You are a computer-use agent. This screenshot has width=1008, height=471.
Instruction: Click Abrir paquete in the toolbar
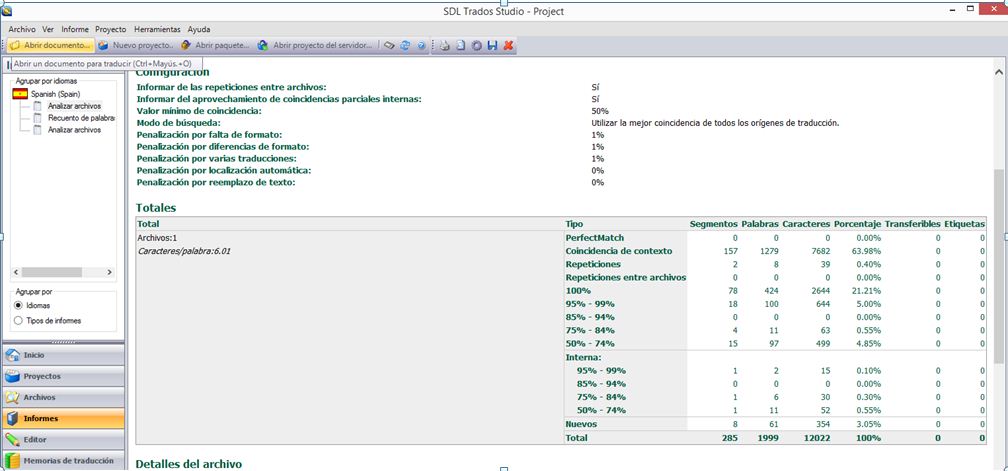215,46
